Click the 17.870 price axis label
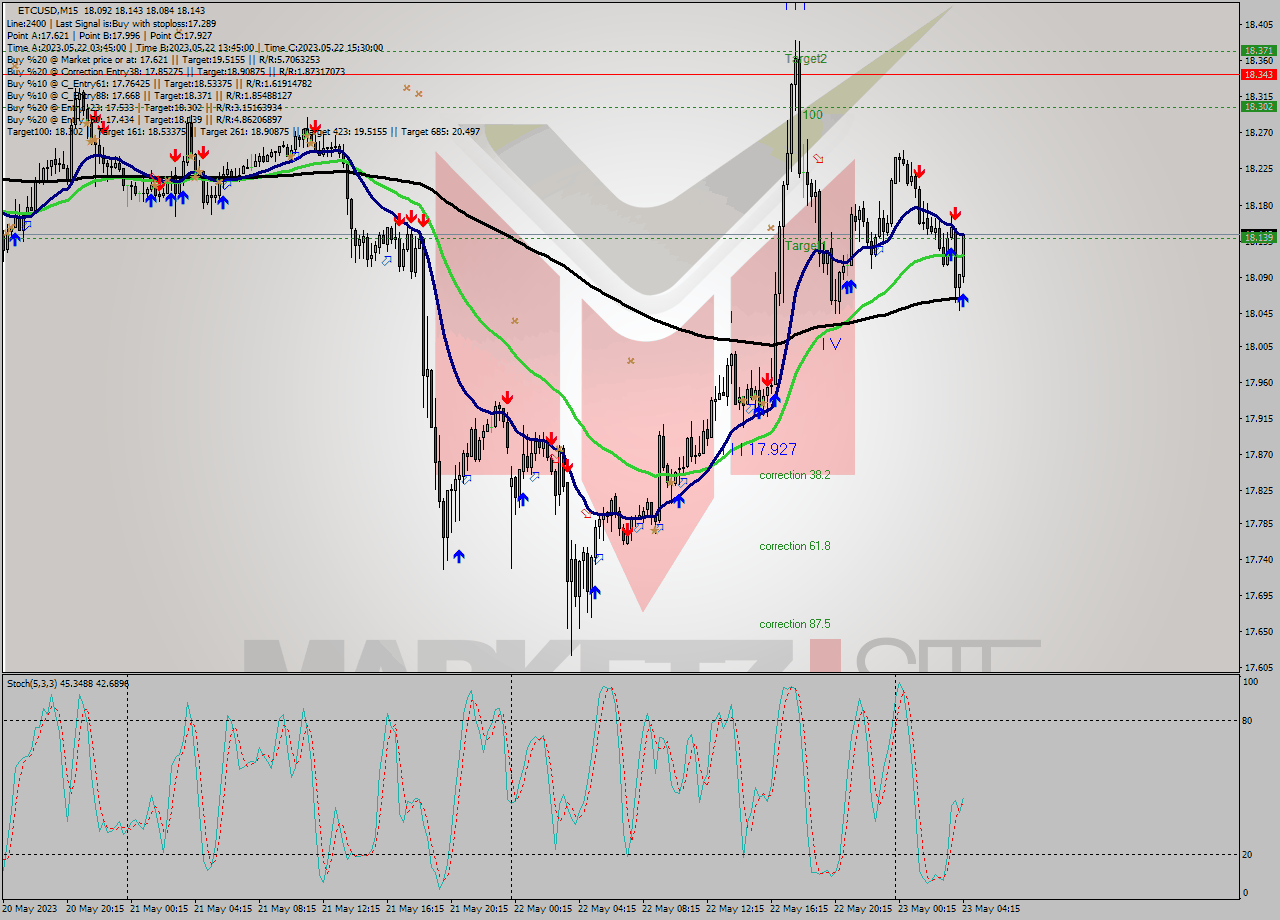This screenshot has height=920, width=1280. click(x=1257, y=454)
